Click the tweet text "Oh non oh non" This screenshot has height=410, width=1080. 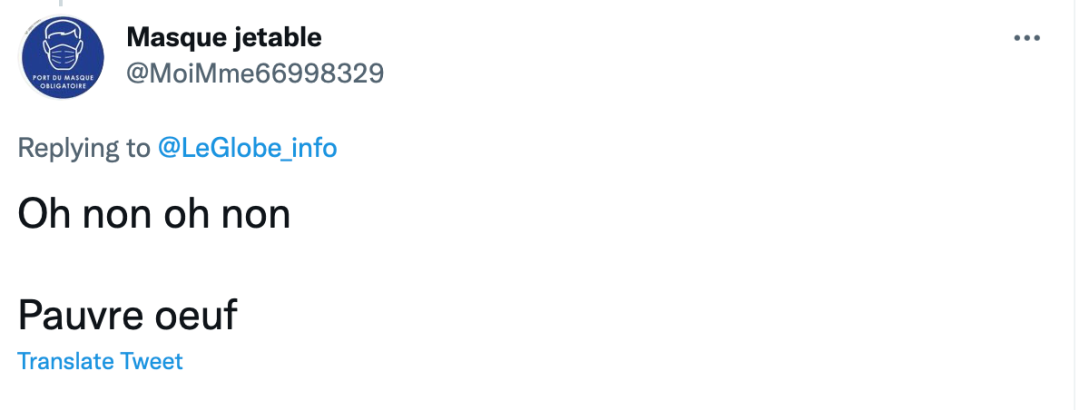pos(154,214)
